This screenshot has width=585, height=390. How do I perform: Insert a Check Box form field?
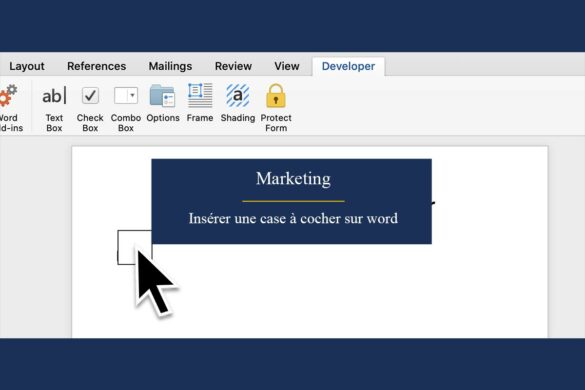point(90,107)
